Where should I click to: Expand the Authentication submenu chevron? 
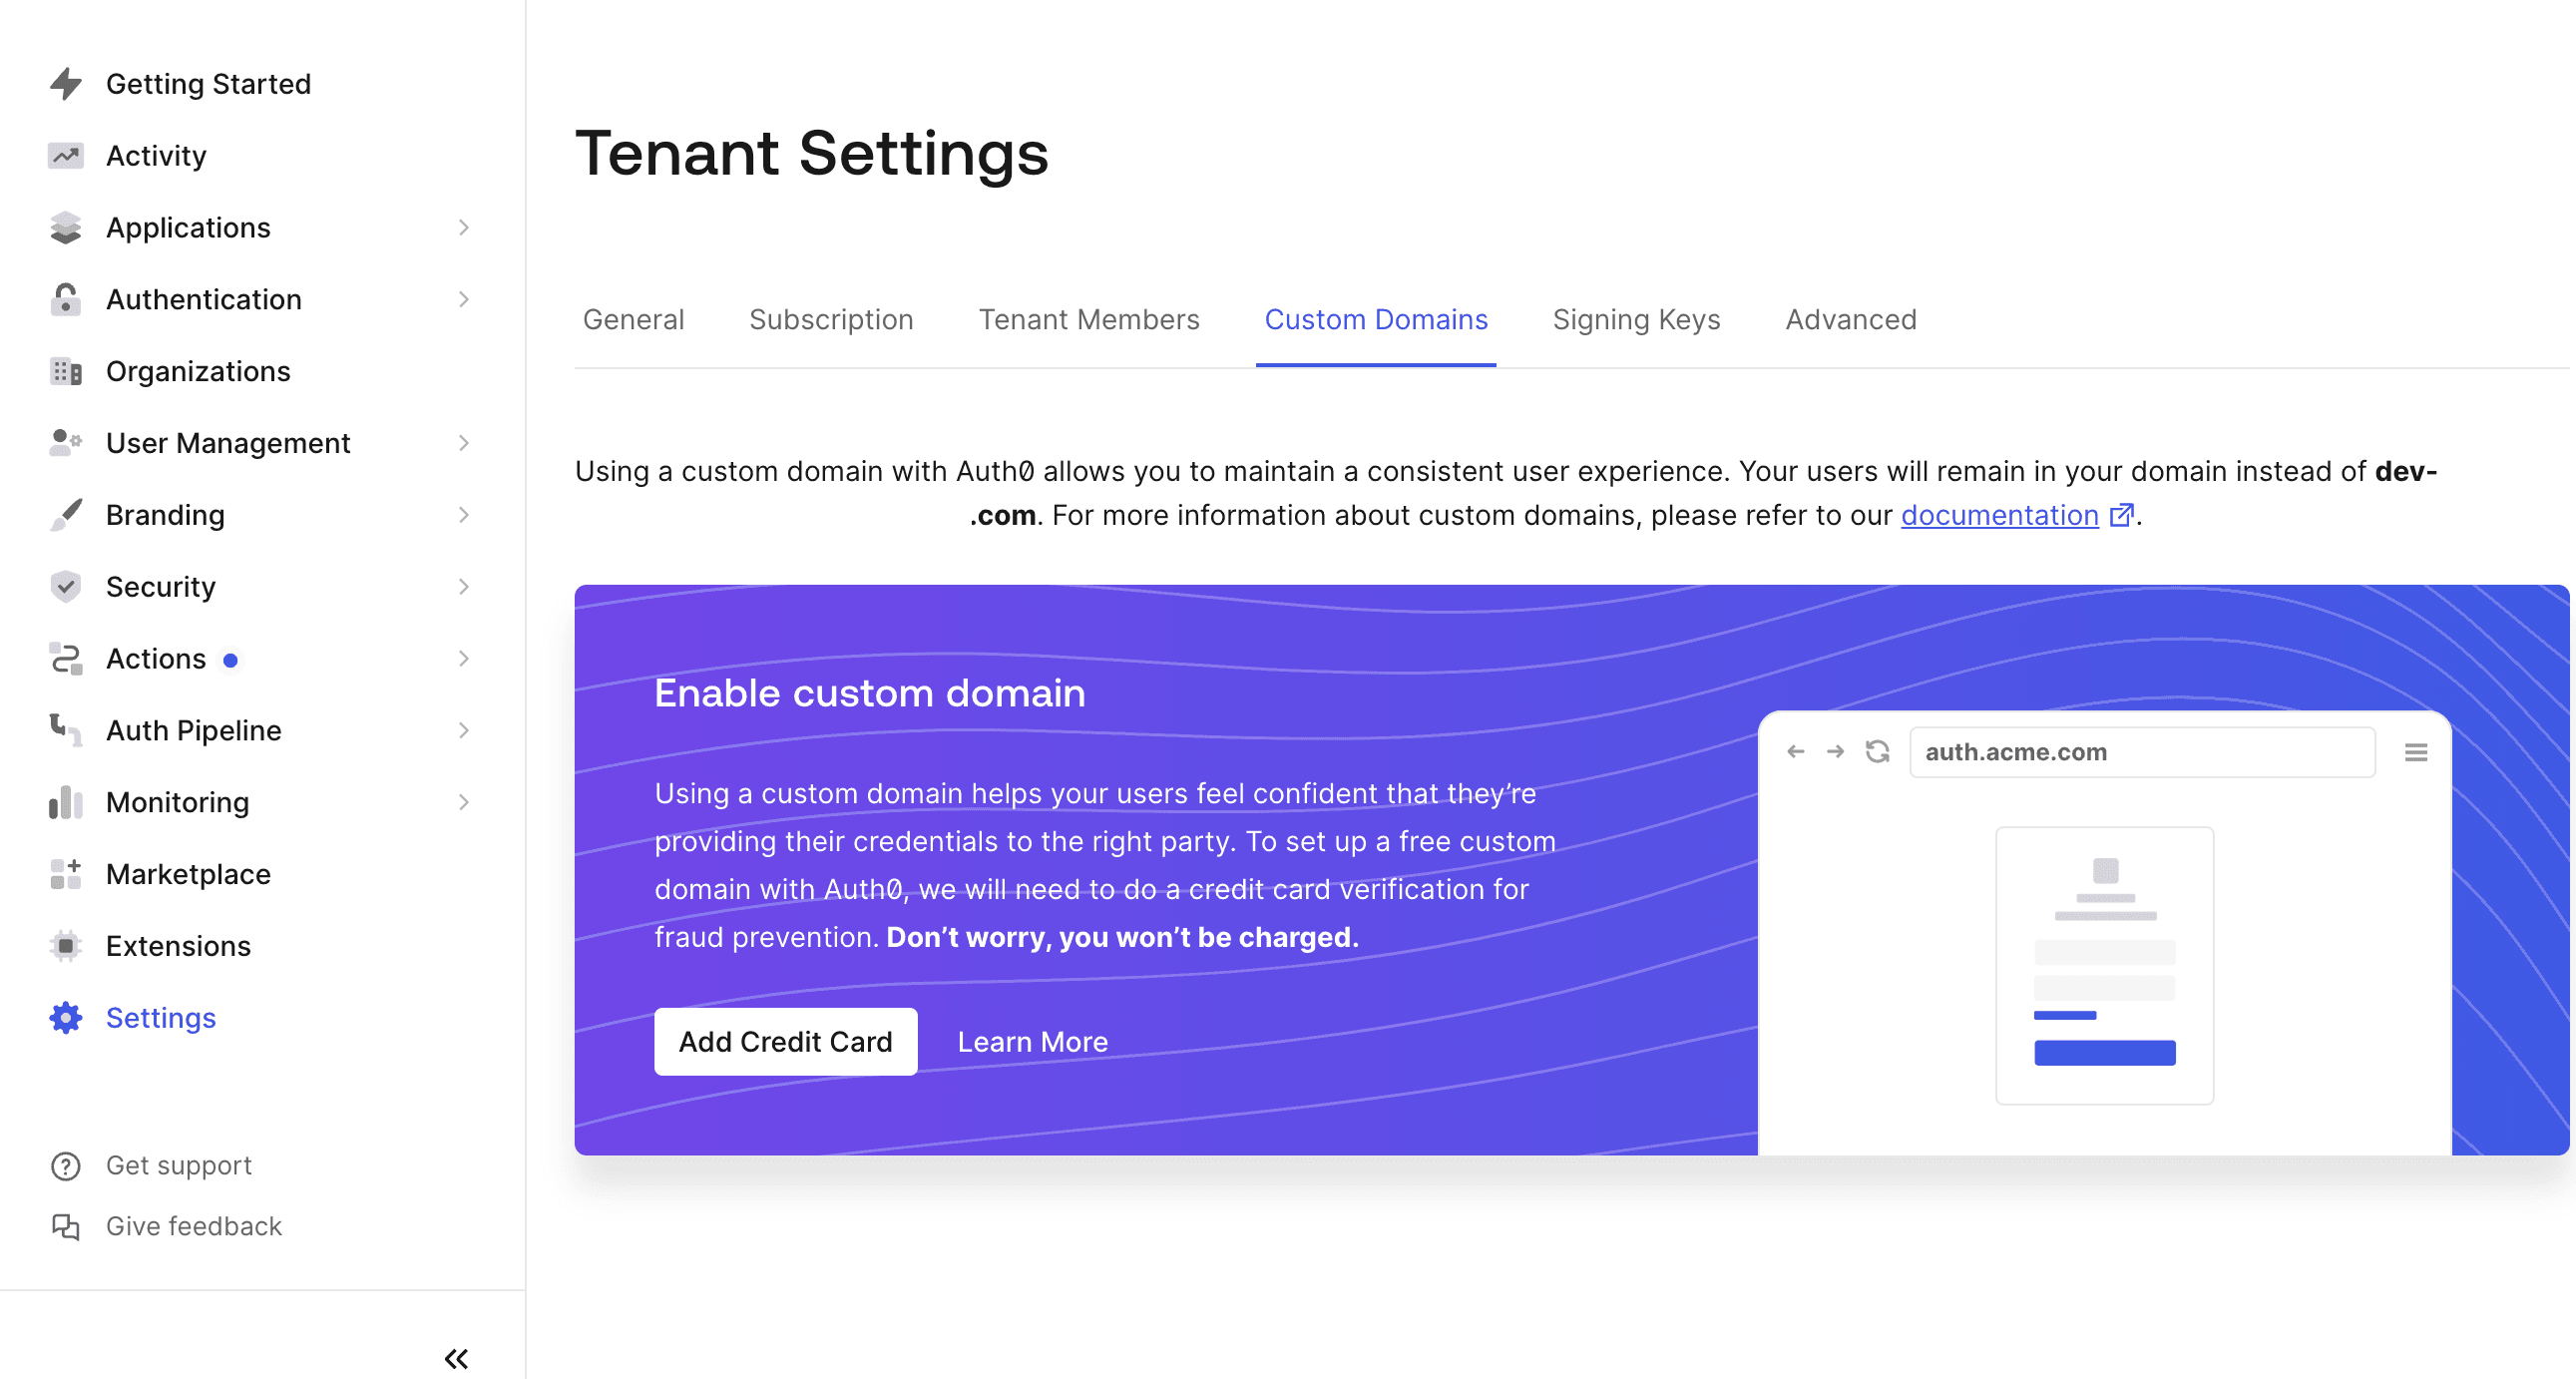pyautogui.click(x=463, y=300)
